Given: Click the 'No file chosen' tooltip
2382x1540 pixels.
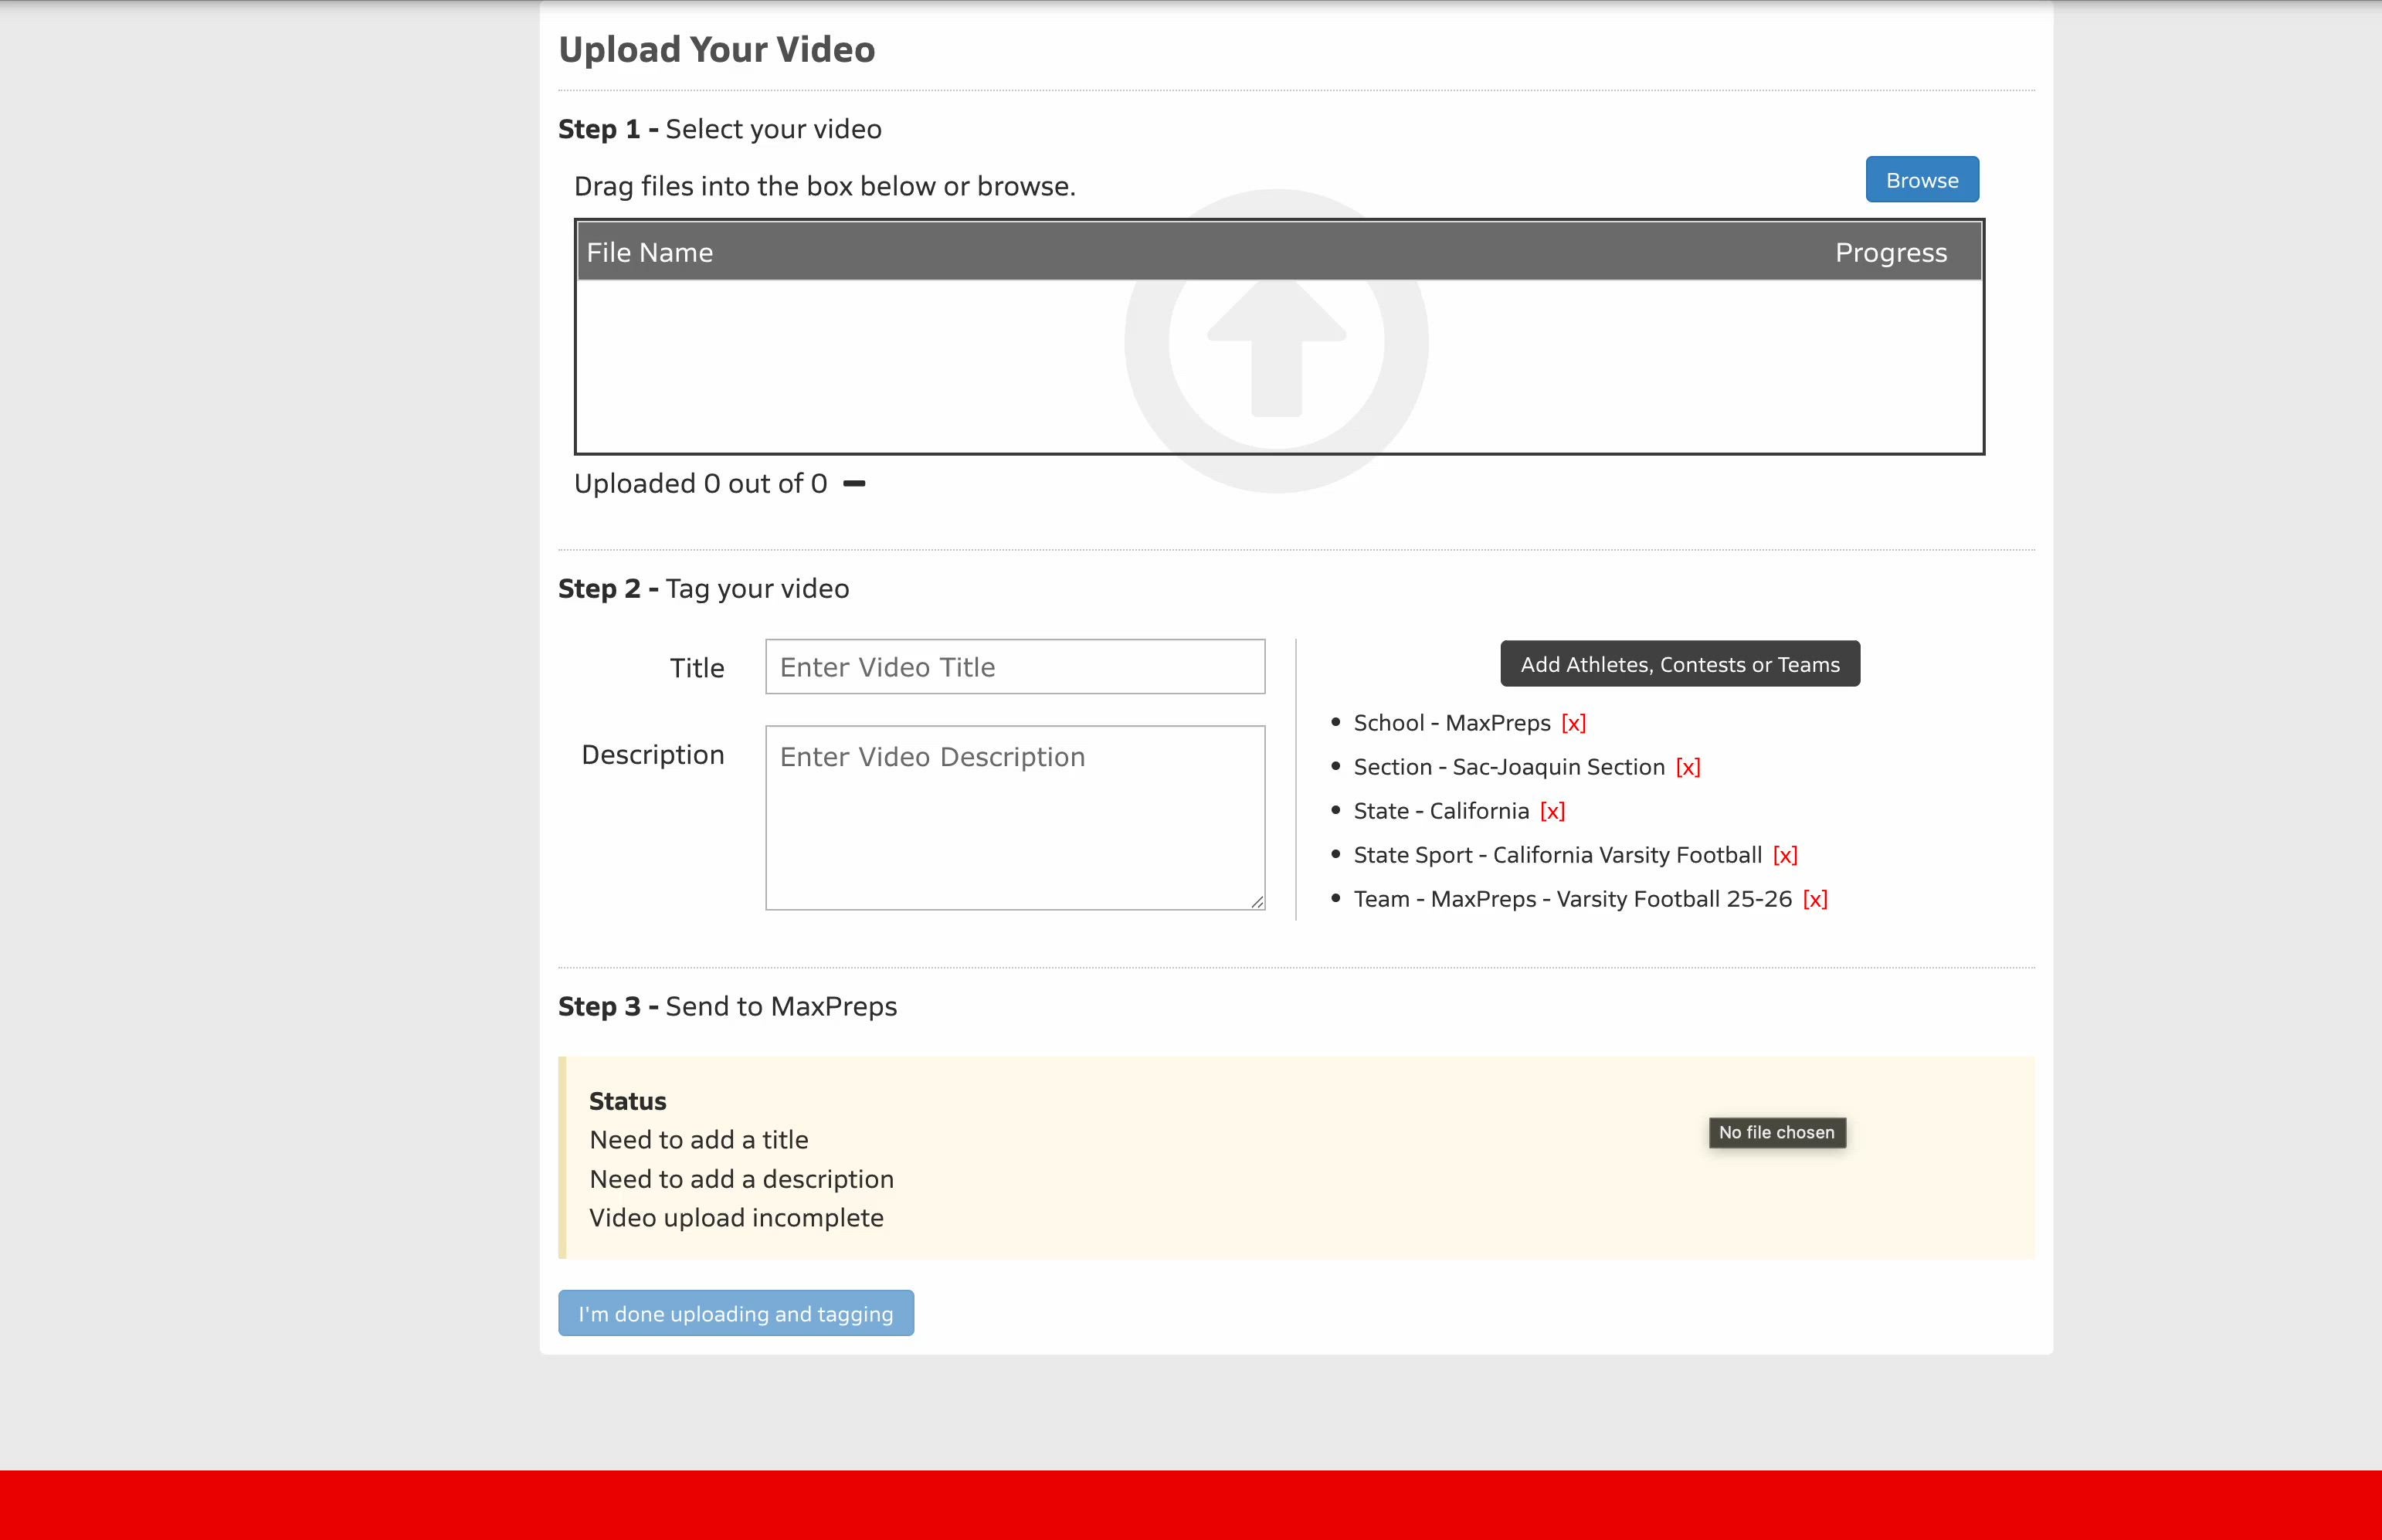Looking at the screenshot, I should coord(1776,1132).
